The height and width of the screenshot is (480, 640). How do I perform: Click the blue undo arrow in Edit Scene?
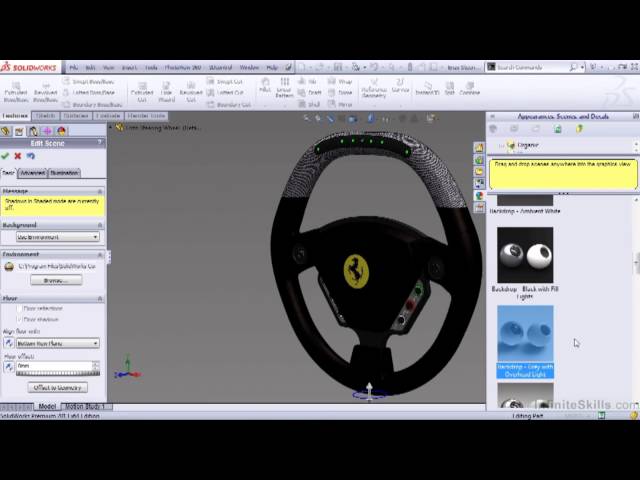(31, 156)
